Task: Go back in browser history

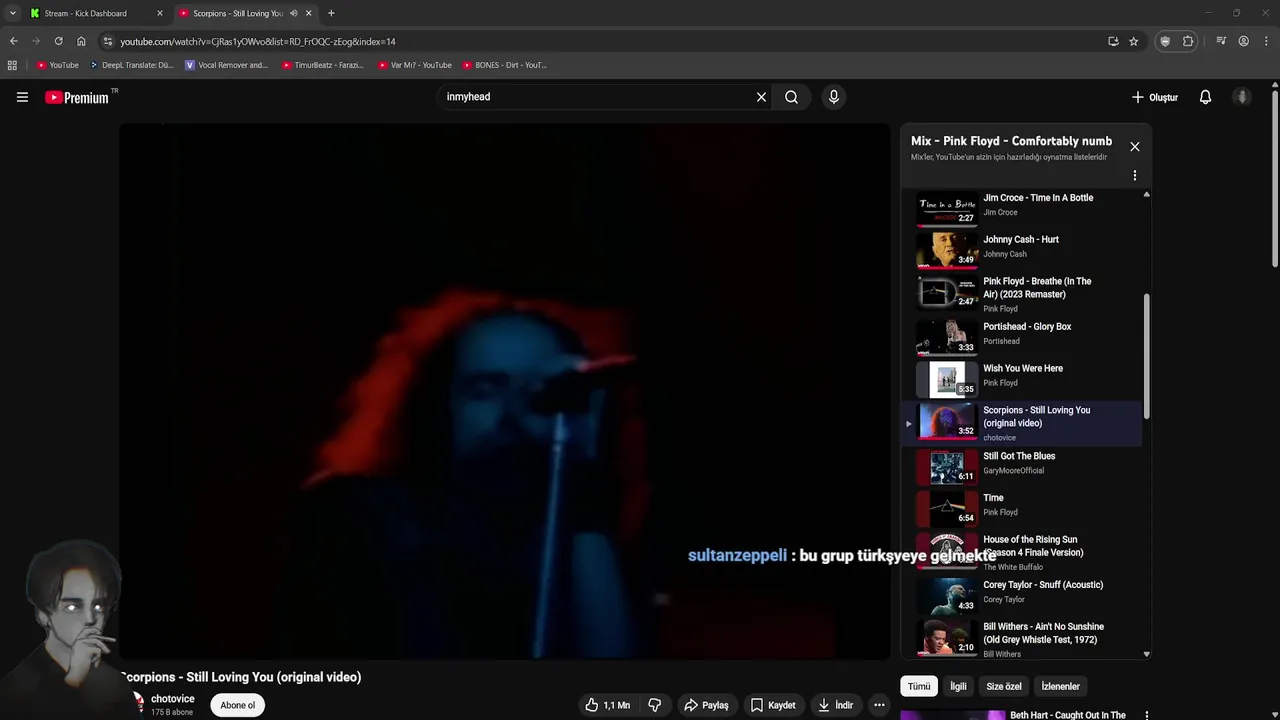Action: 13,41
